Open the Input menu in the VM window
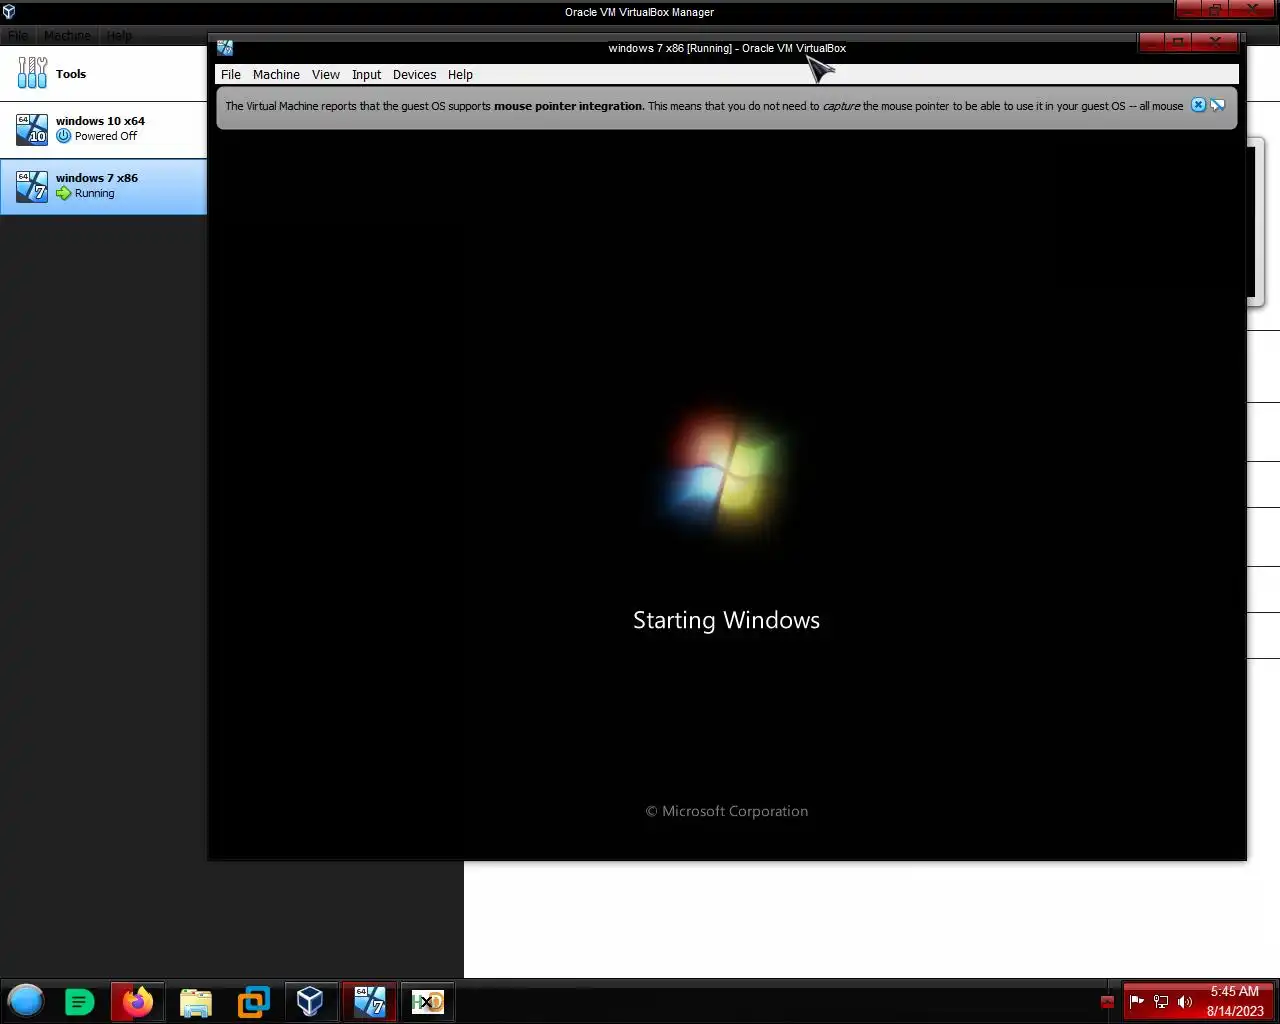The width and height of the screenshot is (1280, 1024). pos(366,75)
